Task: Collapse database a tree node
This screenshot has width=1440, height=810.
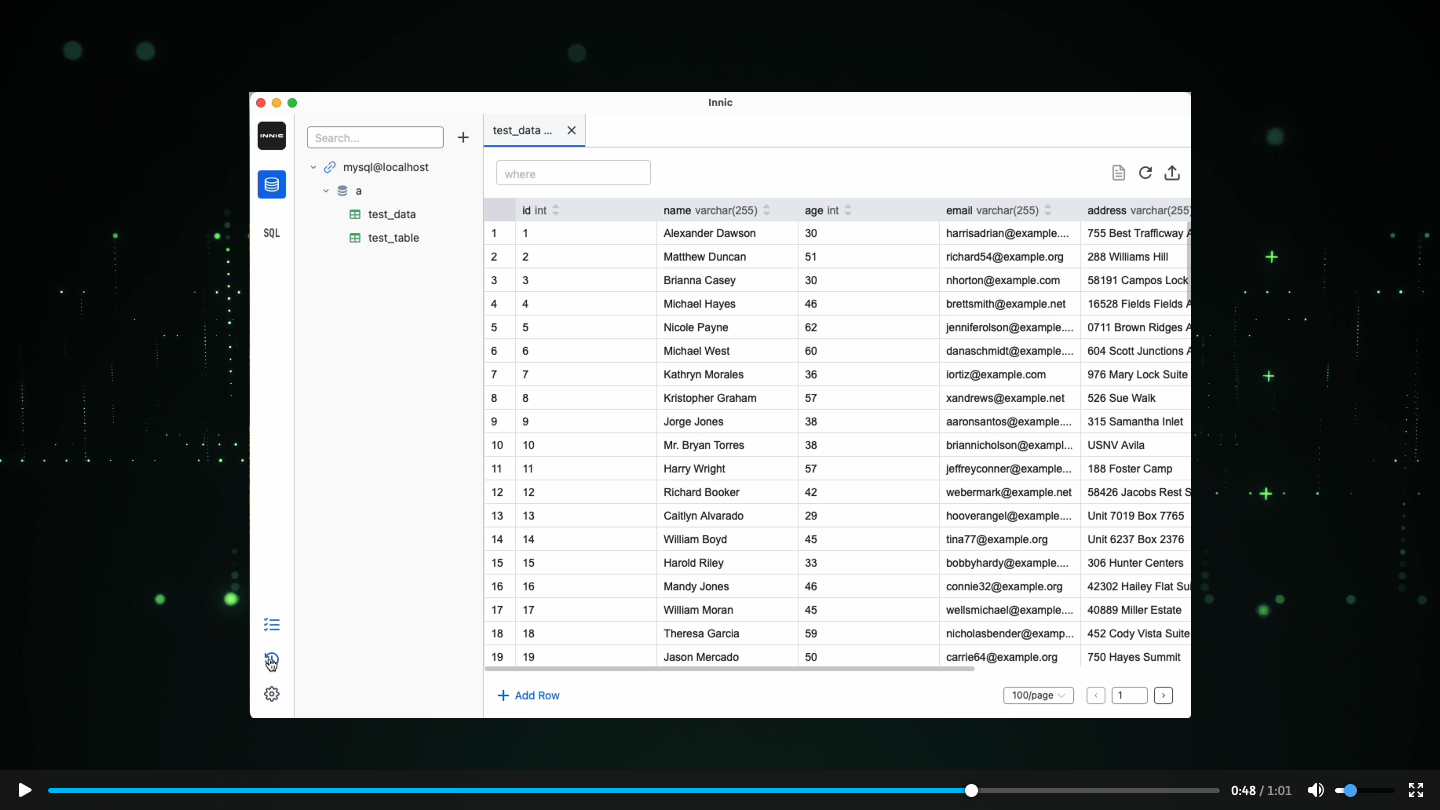Action: [326, 191]
